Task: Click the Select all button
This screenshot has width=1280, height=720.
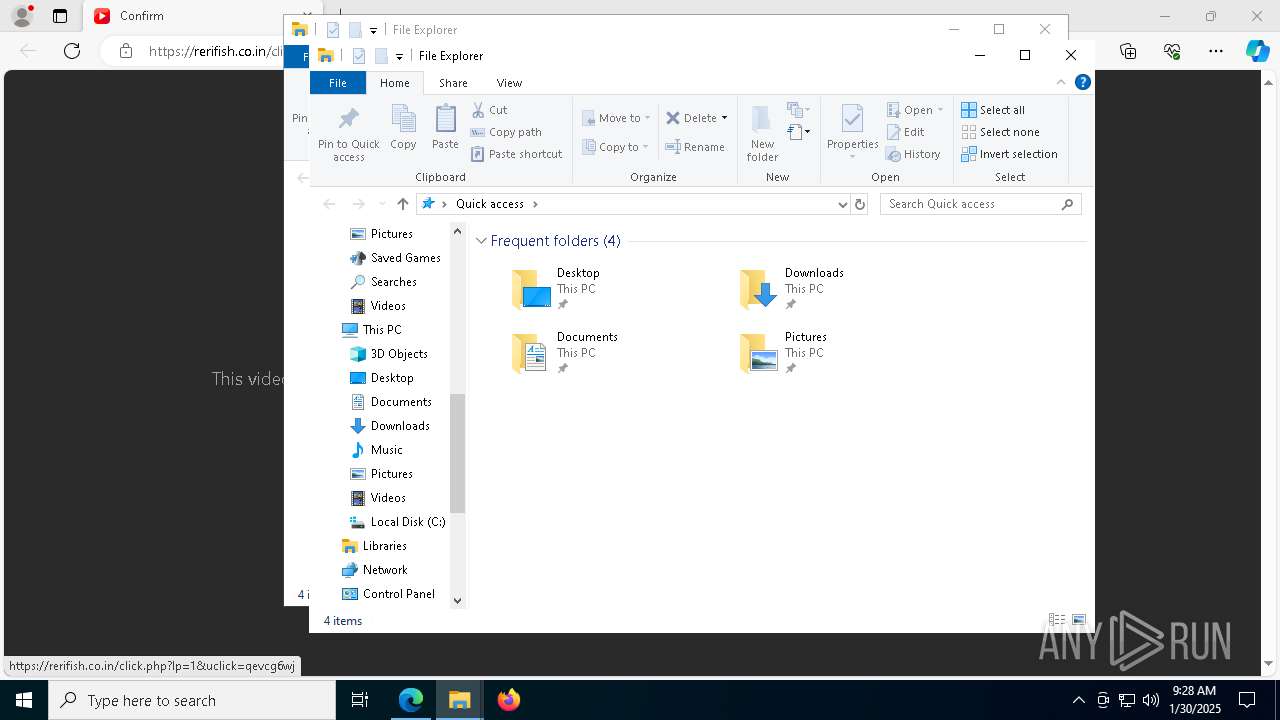Action: click(x=993, y=110)
